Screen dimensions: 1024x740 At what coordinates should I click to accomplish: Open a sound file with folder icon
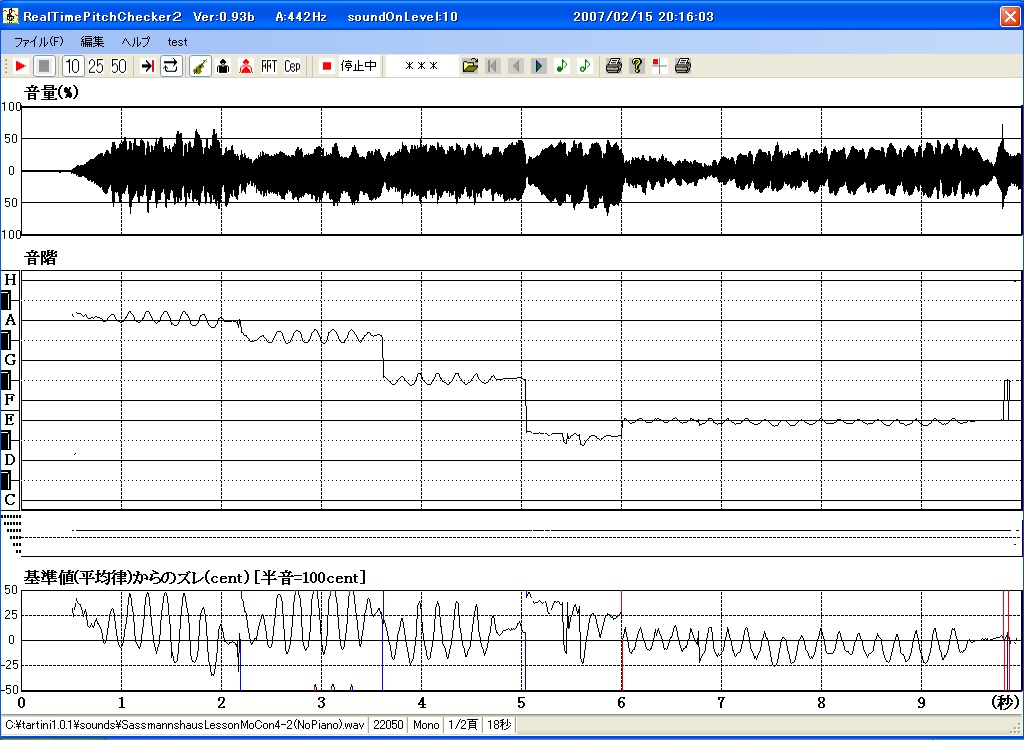(470, 66)
